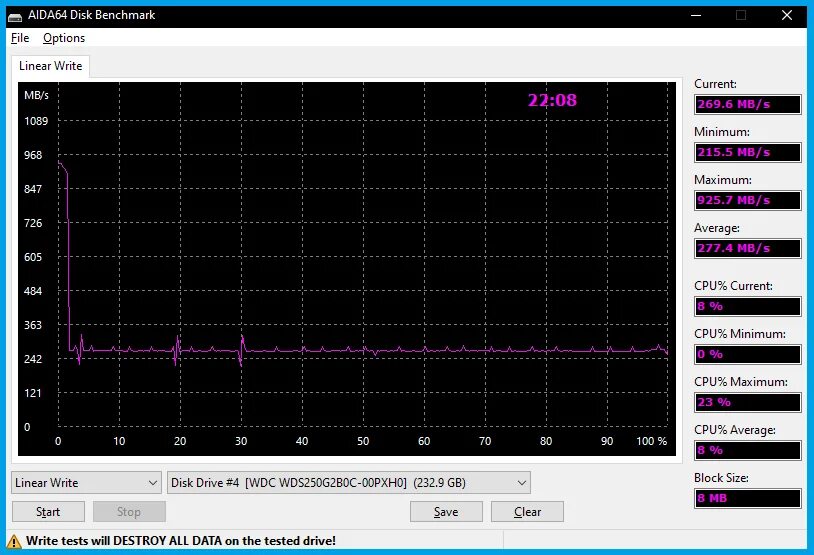
Task: Click the Minimum 215.5 MB/s value
Action: (748, 153)
